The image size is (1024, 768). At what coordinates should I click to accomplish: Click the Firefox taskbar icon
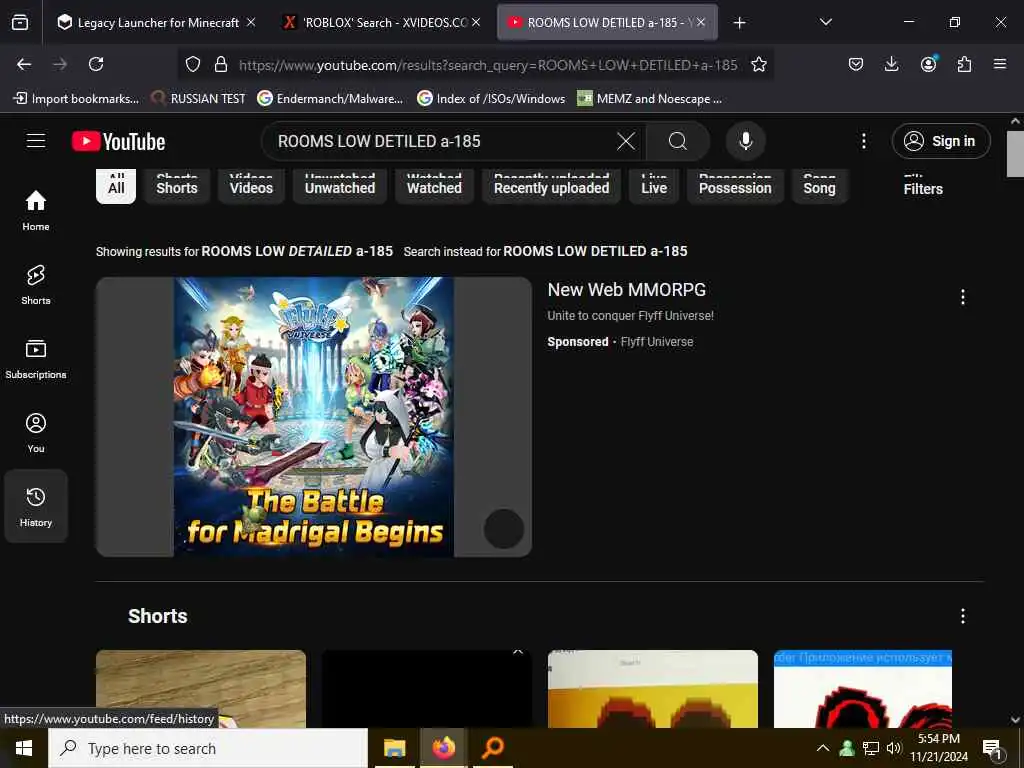tap(443, 748)
